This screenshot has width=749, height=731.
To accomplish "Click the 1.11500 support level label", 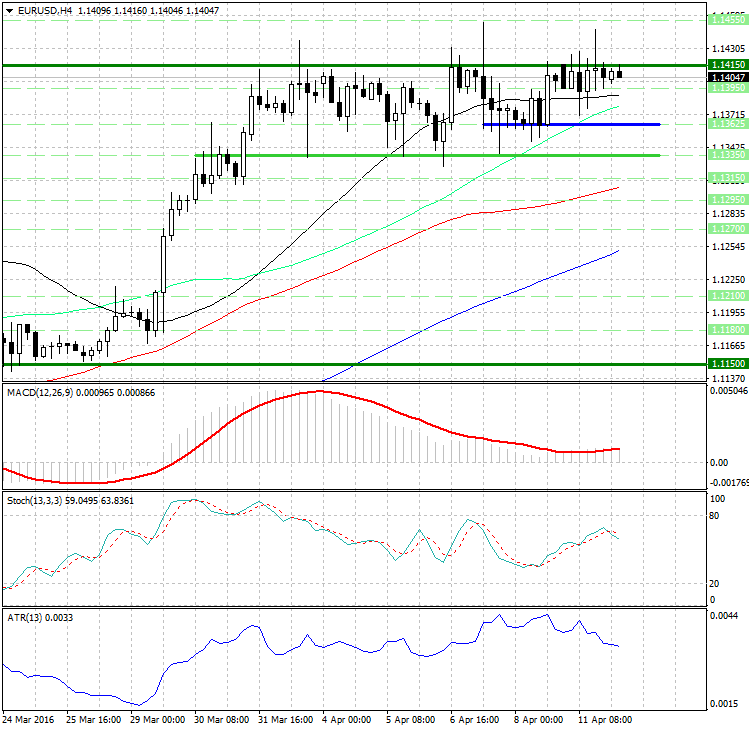I will coord(728,364).
